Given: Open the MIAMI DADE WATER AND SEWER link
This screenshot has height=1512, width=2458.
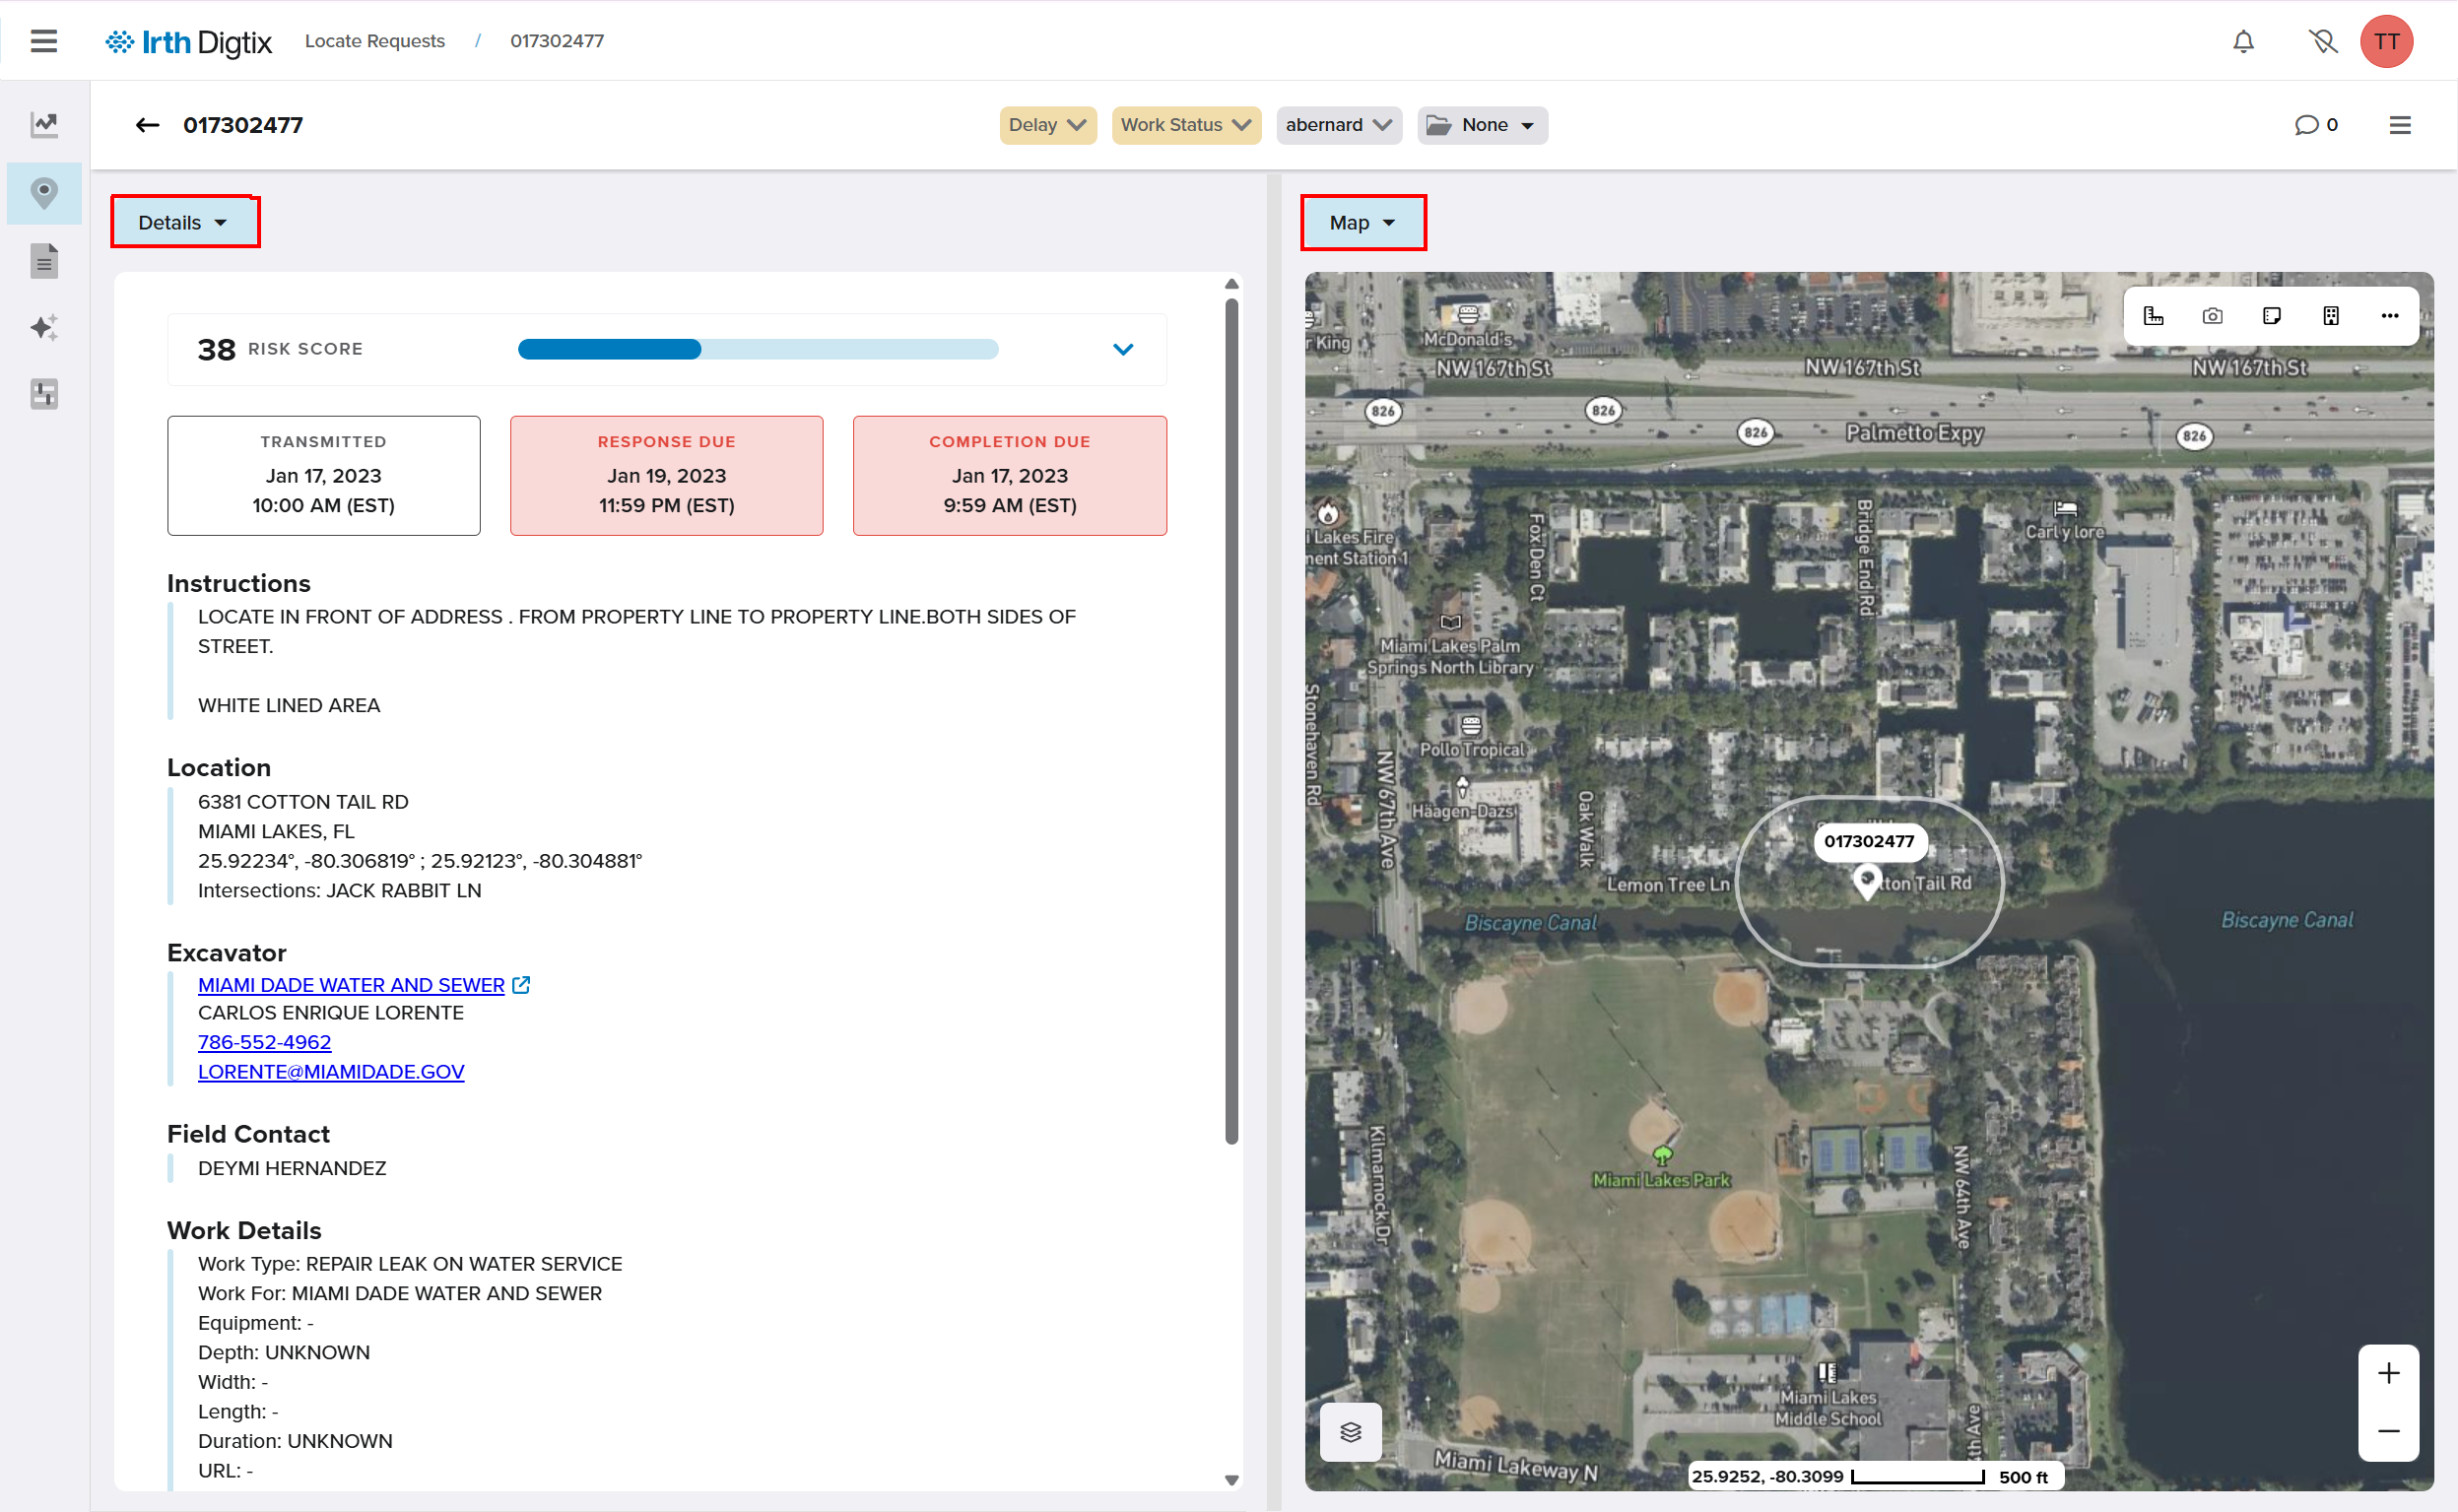Looking at the screenshot, I should [351, 985].
